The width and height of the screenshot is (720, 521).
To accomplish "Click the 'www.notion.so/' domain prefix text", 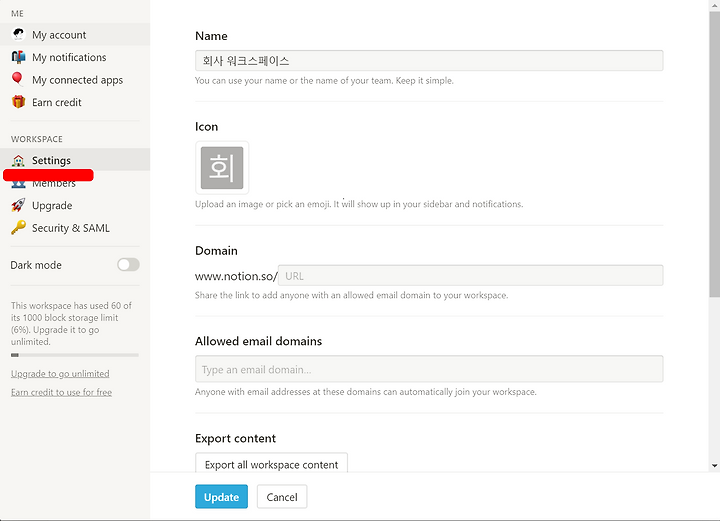I will [x=236, y=276].
